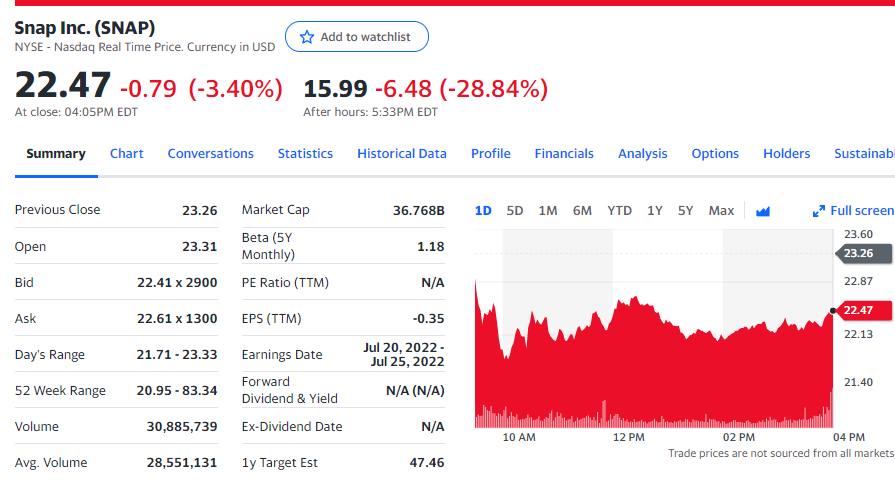Click the gray 23.26 previous close marker
Image resolution: width=895 pixels, height=481 pixels.
(863, 253)
